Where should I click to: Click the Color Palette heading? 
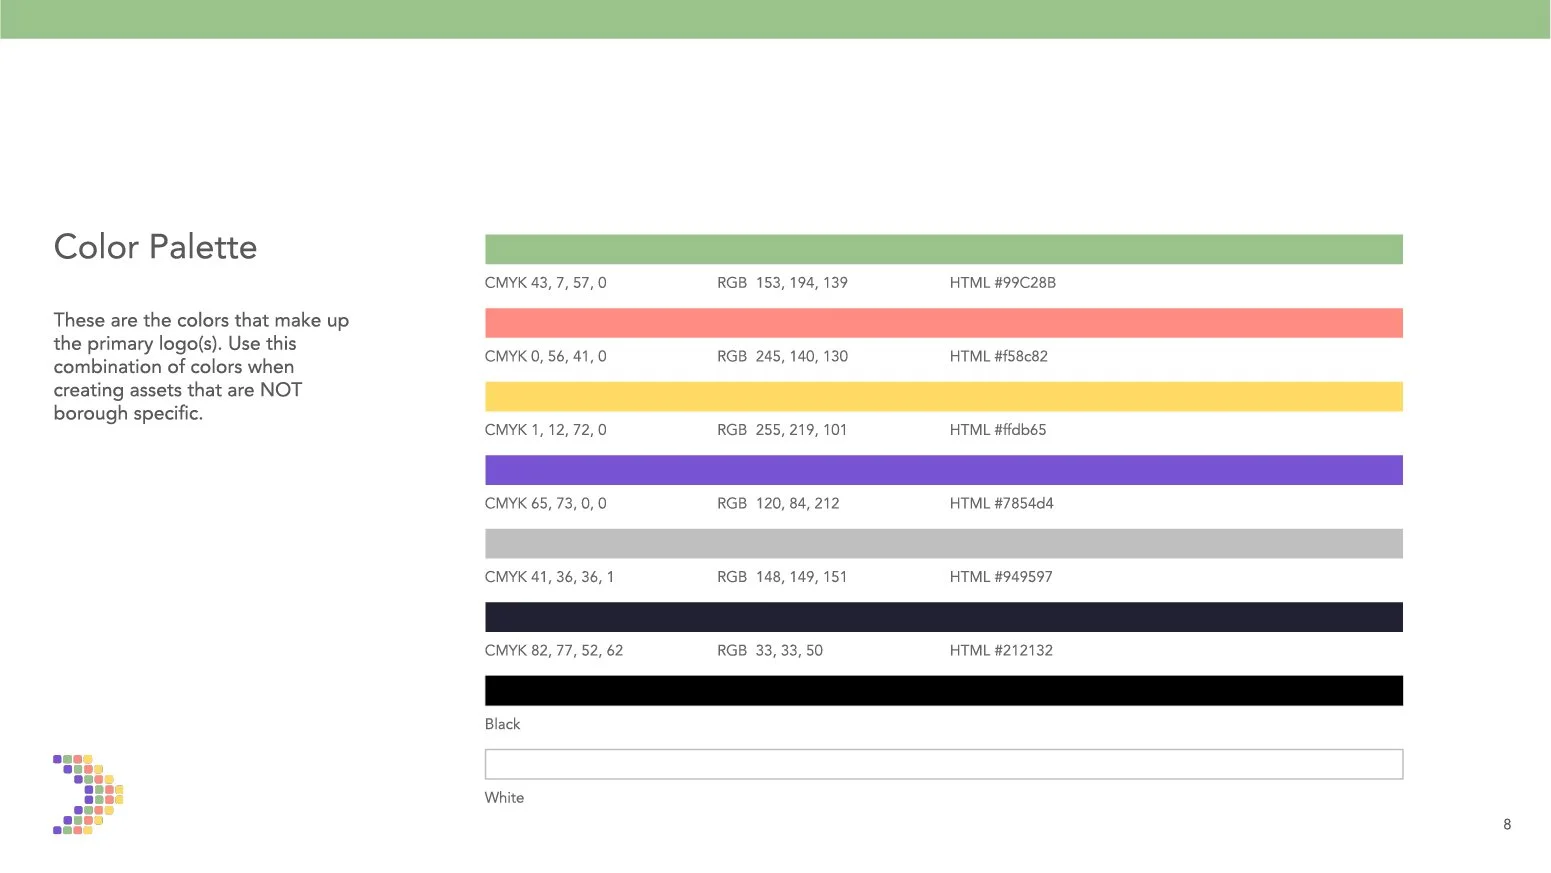[x=155, y=247]
